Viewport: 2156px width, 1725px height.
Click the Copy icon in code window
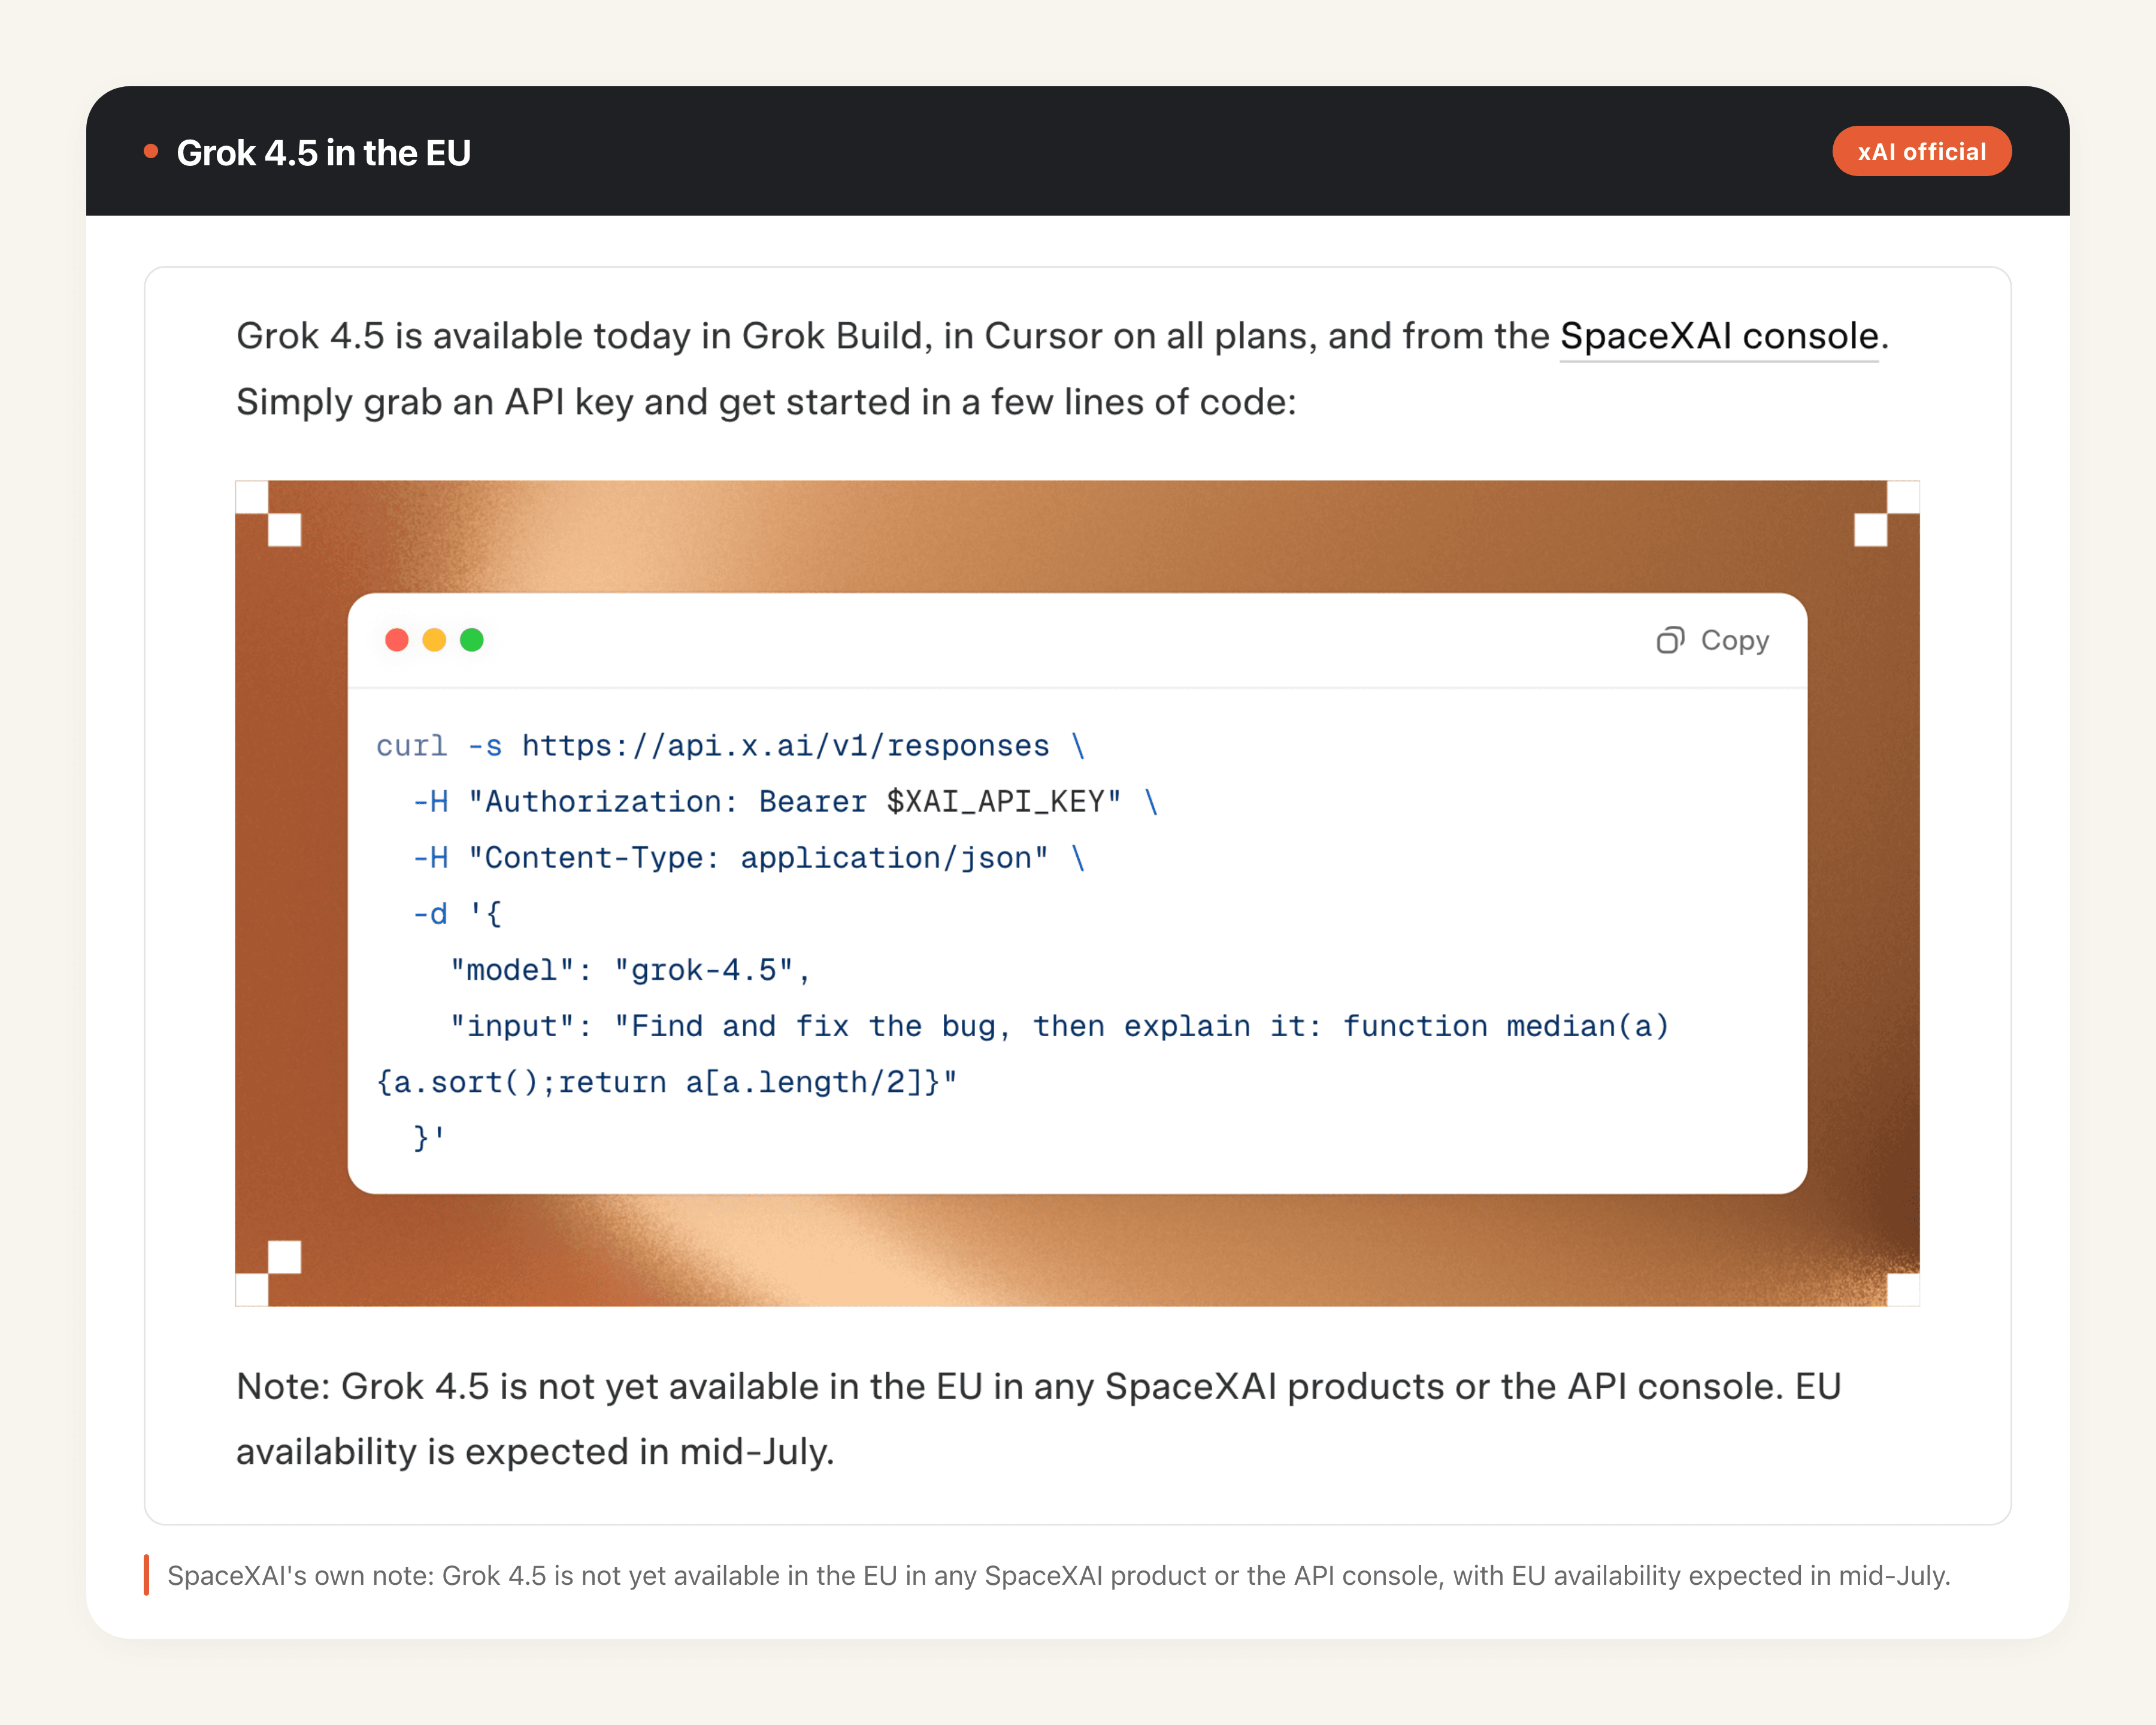click(1670, 640)
